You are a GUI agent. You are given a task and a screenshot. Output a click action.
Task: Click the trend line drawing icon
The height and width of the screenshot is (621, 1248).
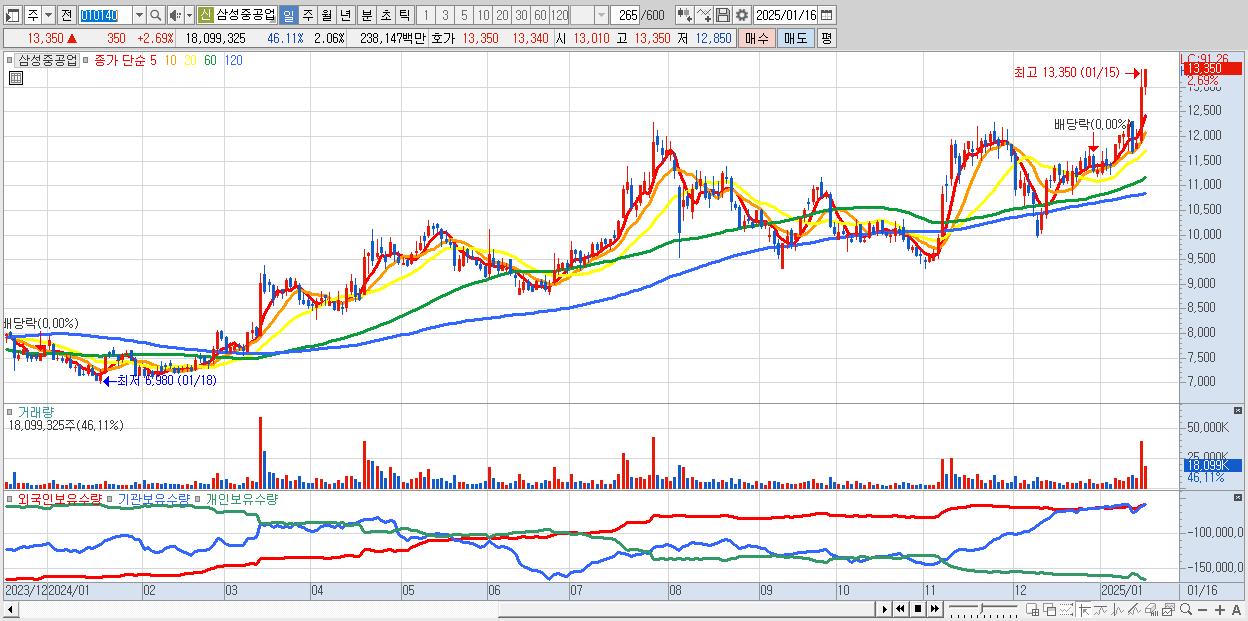(1100, 609)
